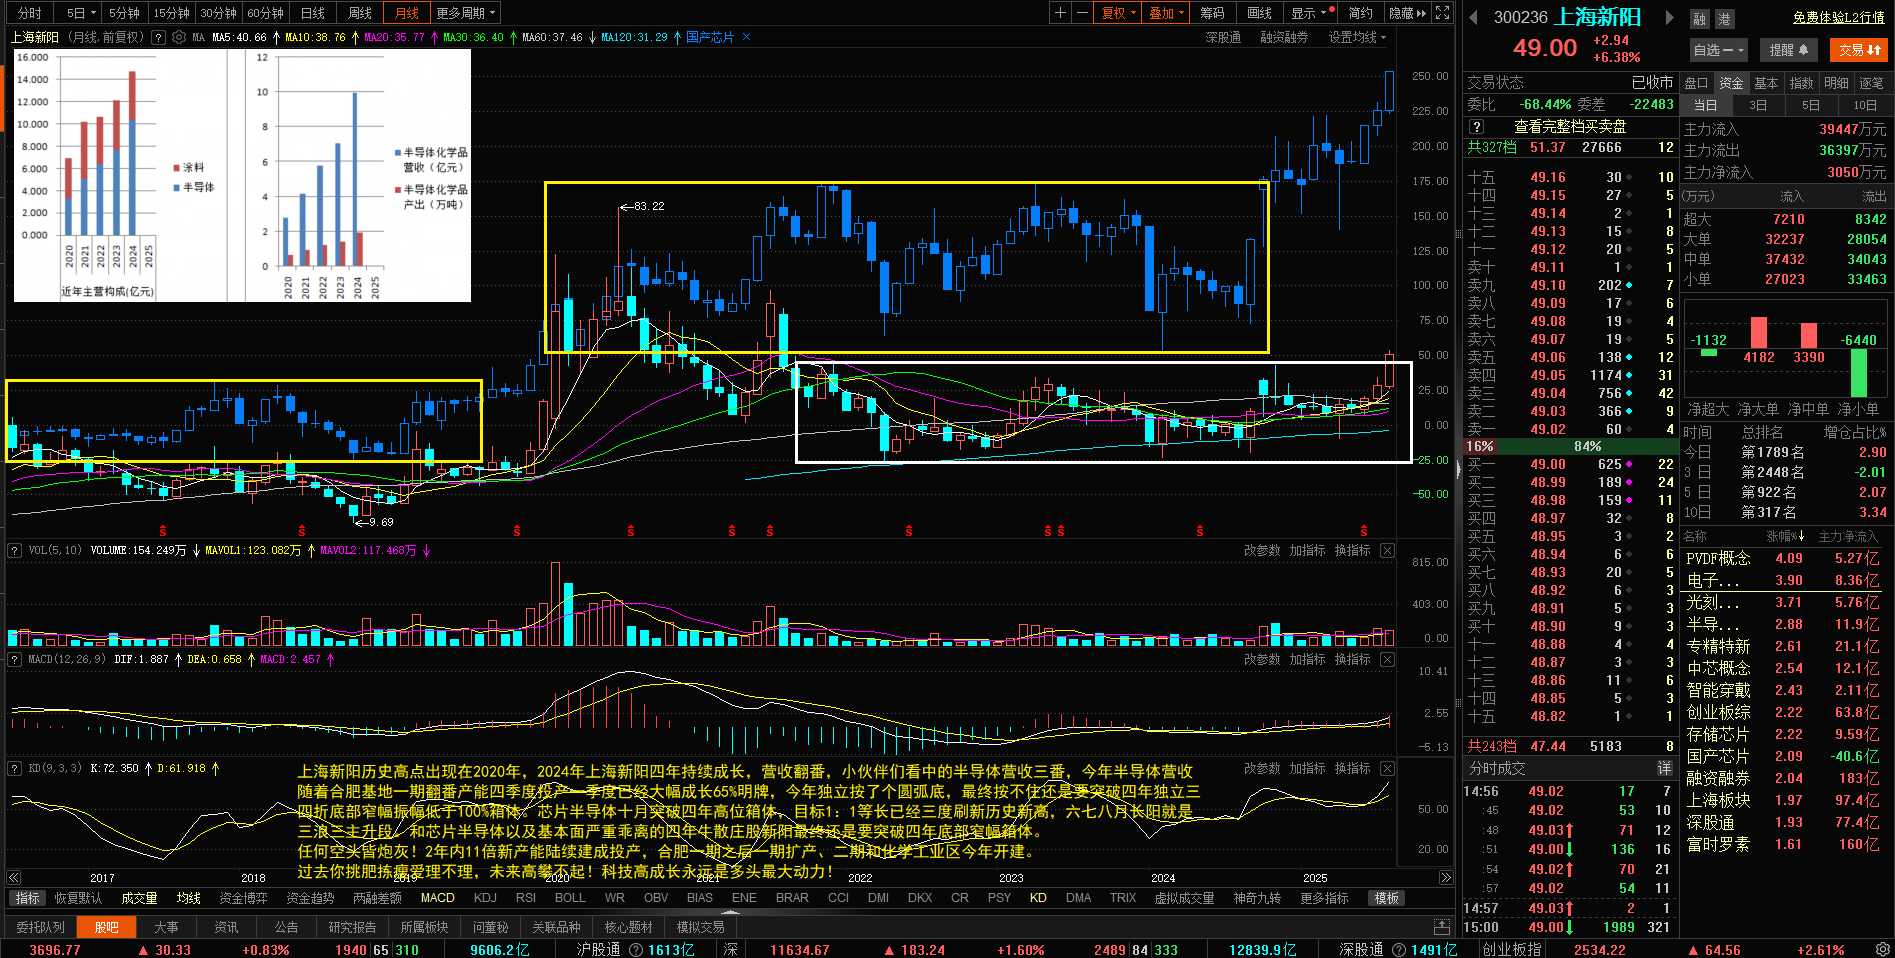1895x958 pixels.
Task: Open help for KD indicator
Action: pyautogui.click(x=15, y=768)
